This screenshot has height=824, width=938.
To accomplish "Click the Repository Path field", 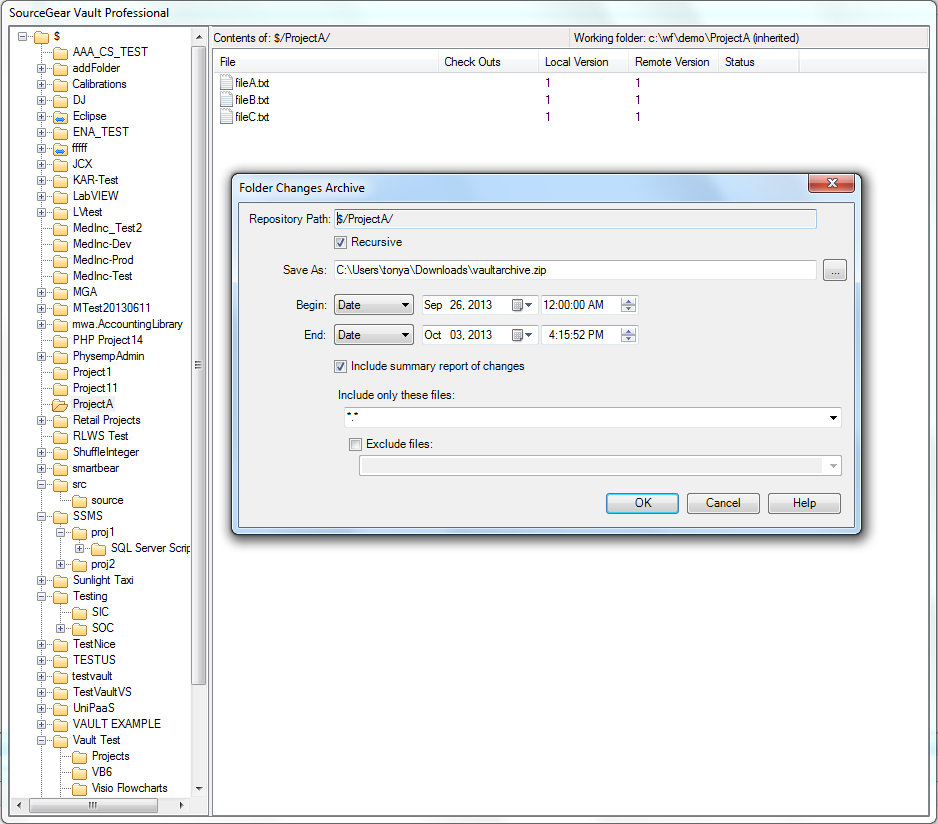I will (x=575, y=219).
